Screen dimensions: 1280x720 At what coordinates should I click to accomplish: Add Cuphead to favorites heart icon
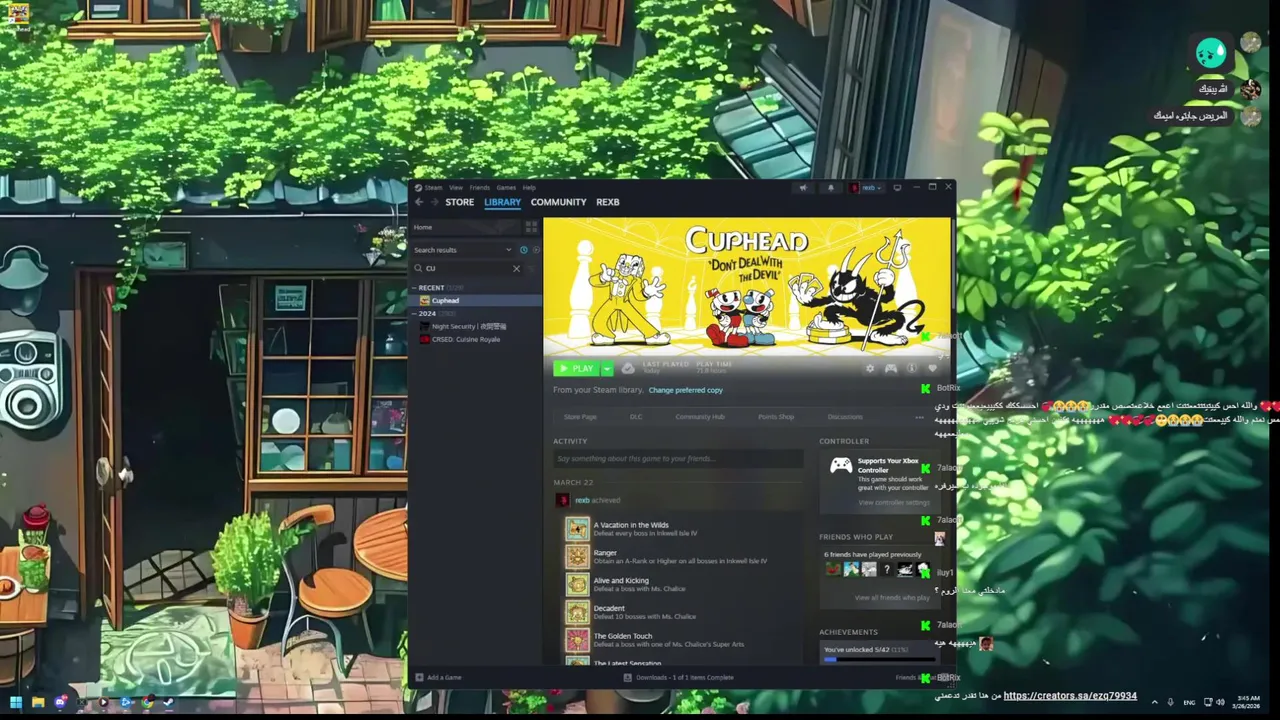click(932, 368)
